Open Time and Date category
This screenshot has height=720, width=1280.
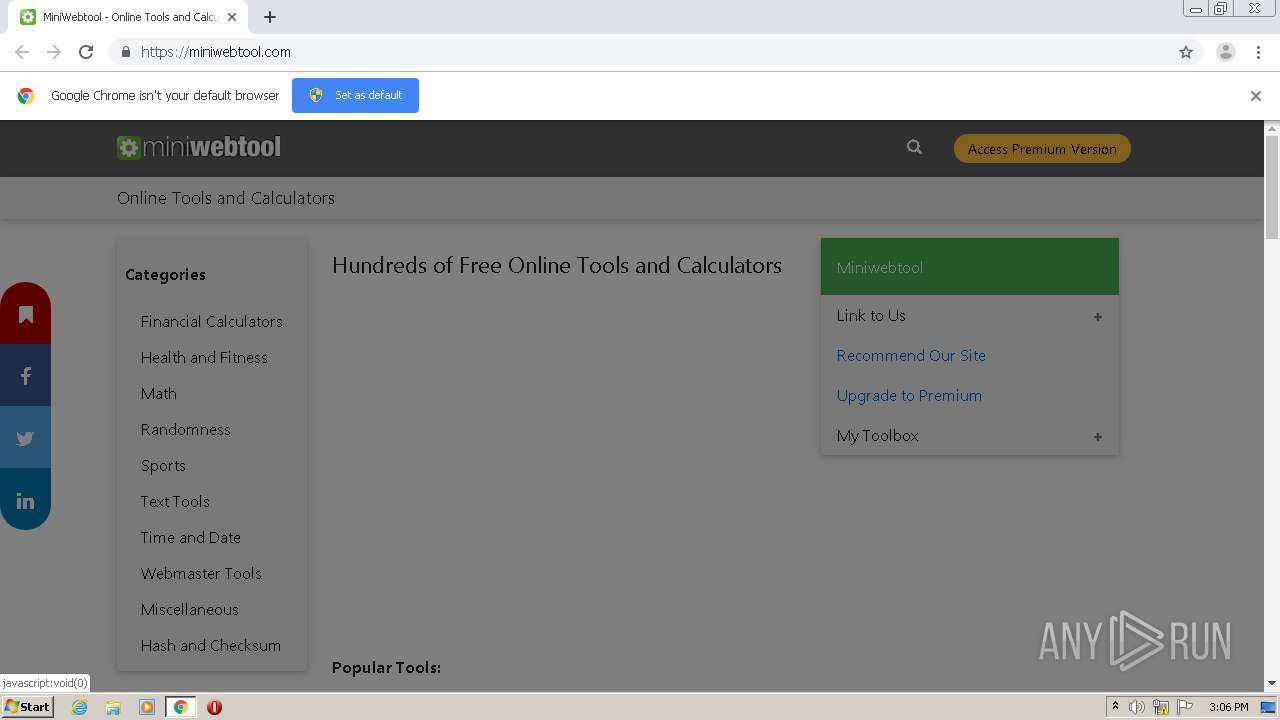190,538
